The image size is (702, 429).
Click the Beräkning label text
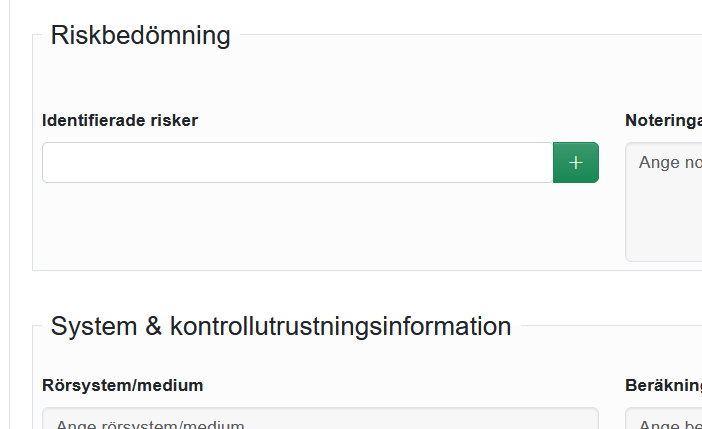pyautogui.click(x=663, y=384)
